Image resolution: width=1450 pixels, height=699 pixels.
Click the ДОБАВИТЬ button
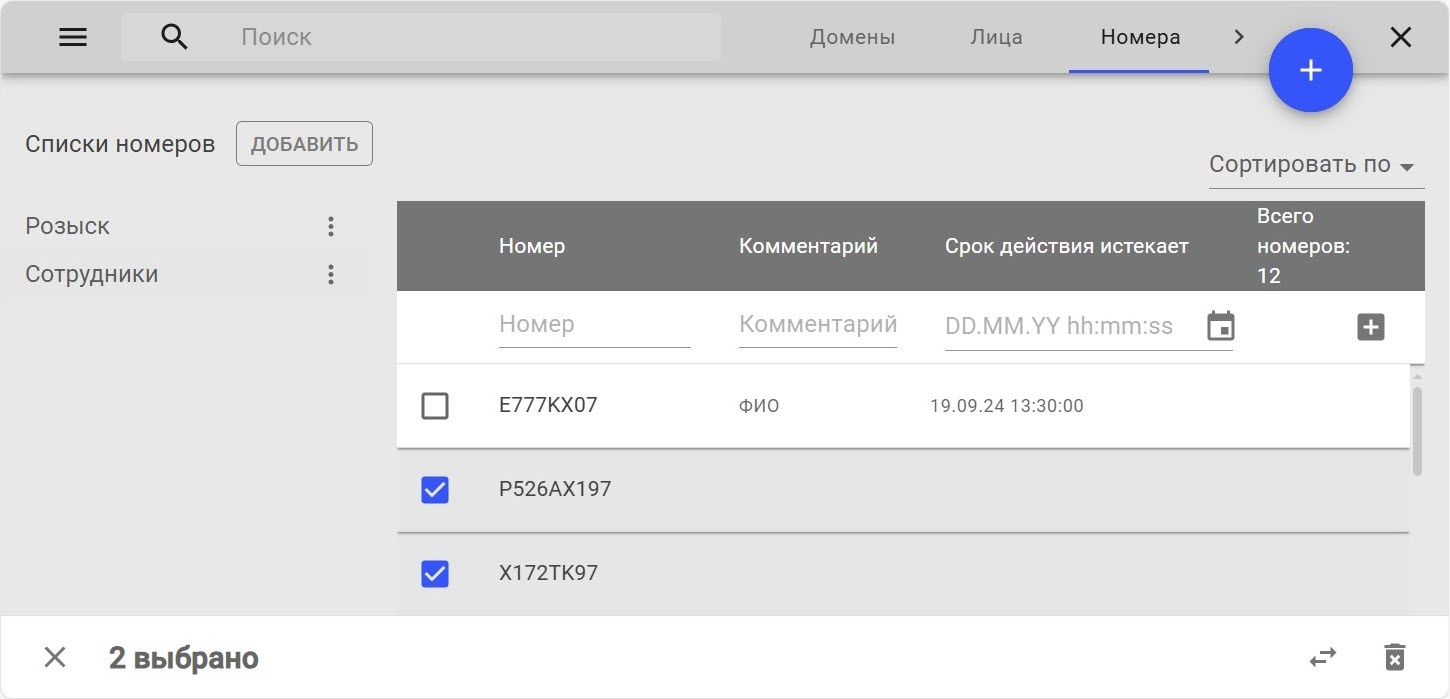[x=304, y=144]
